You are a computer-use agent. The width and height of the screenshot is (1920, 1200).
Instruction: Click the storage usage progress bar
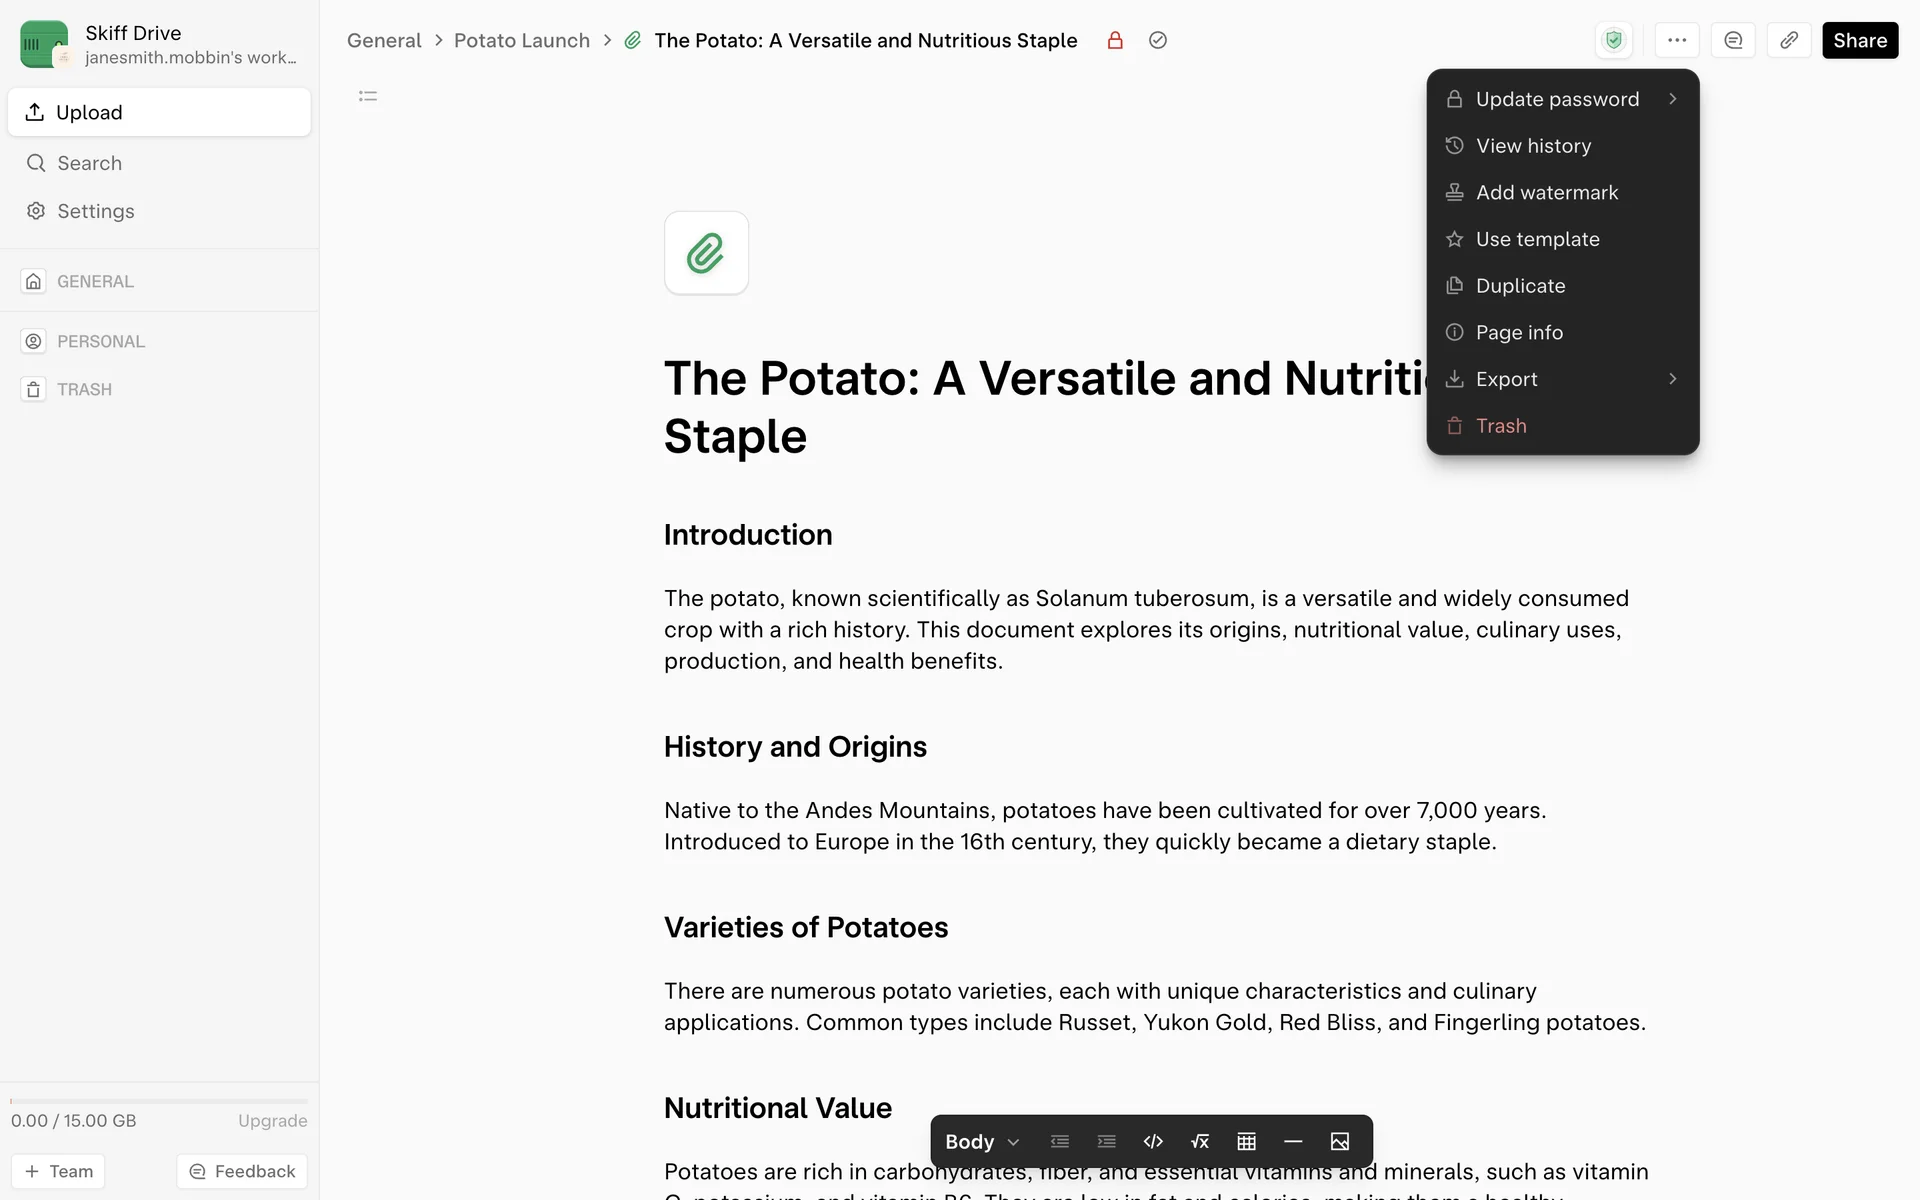pyautogui.click(x=159, y=1101)
